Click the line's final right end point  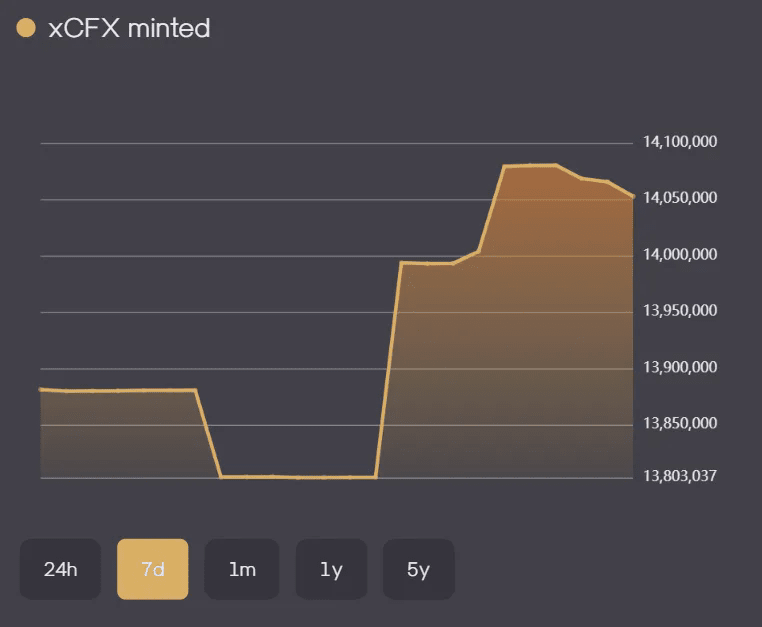[633, 196]
